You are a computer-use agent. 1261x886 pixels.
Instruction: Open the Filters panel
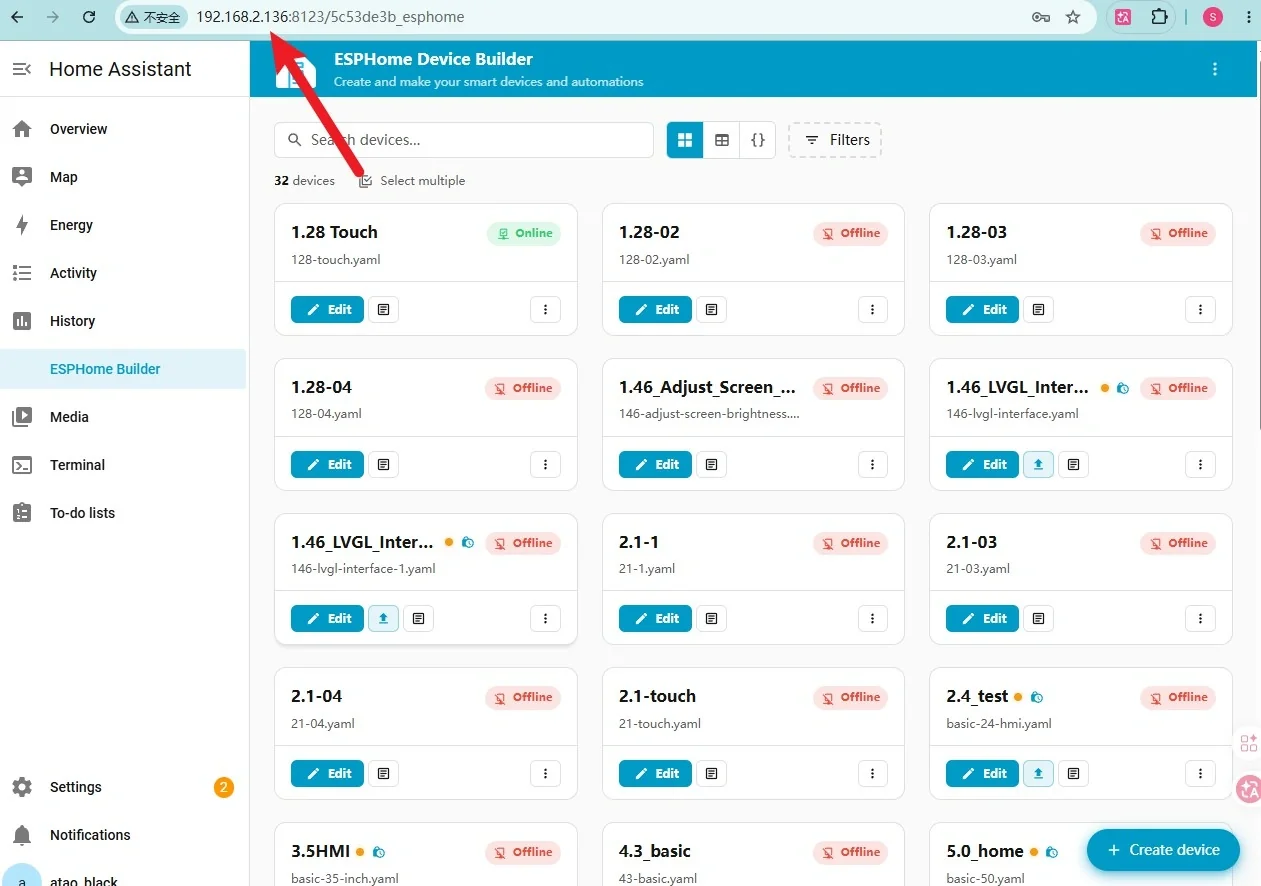pos(835,140)
